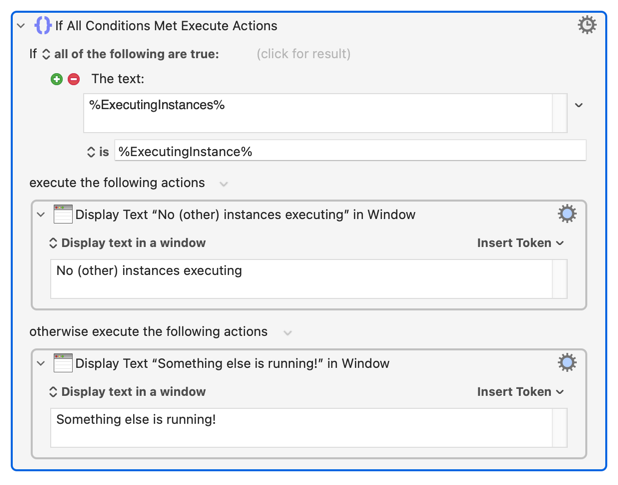Click the curly braces If action icon
Screen dimensions: 618x485
pyautogui.click(x=42, y=25)
